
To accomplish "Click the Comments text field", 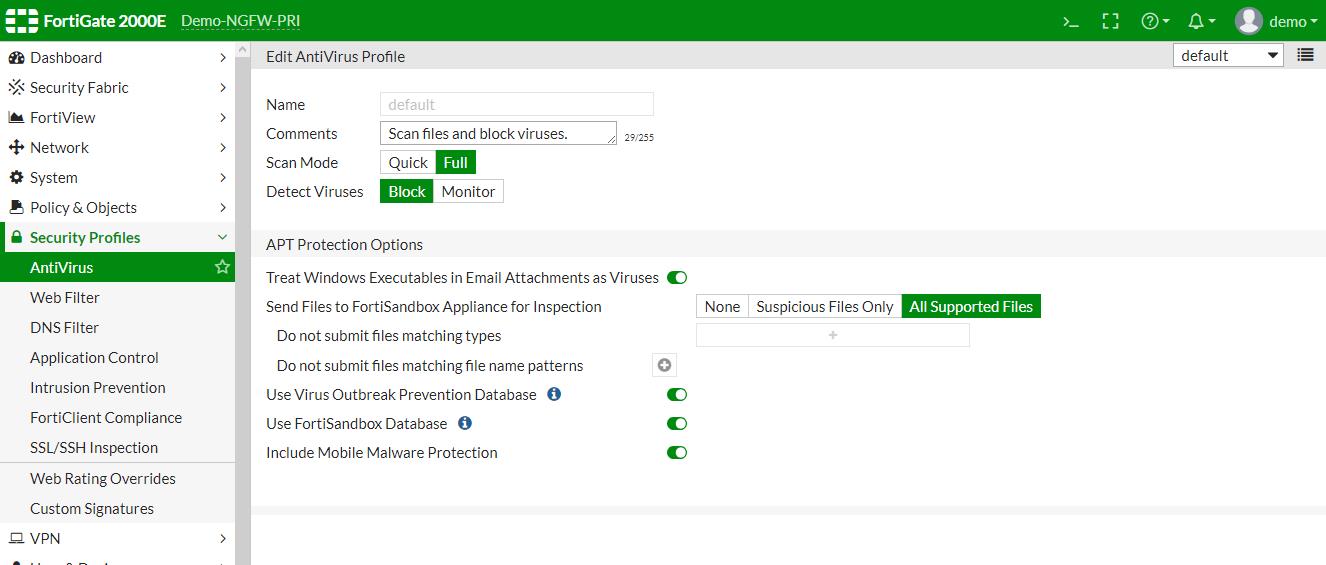I will [x=498, y=133].
